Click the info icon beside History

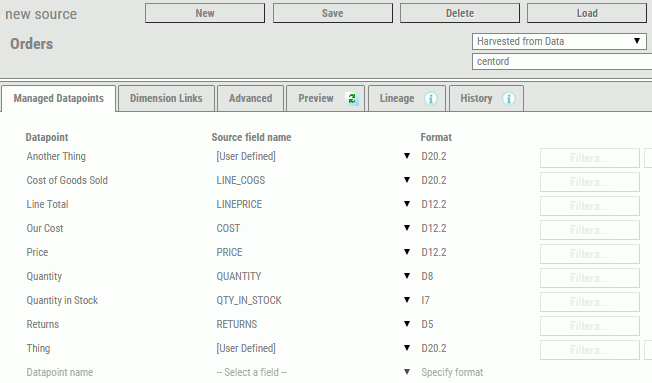509,99
